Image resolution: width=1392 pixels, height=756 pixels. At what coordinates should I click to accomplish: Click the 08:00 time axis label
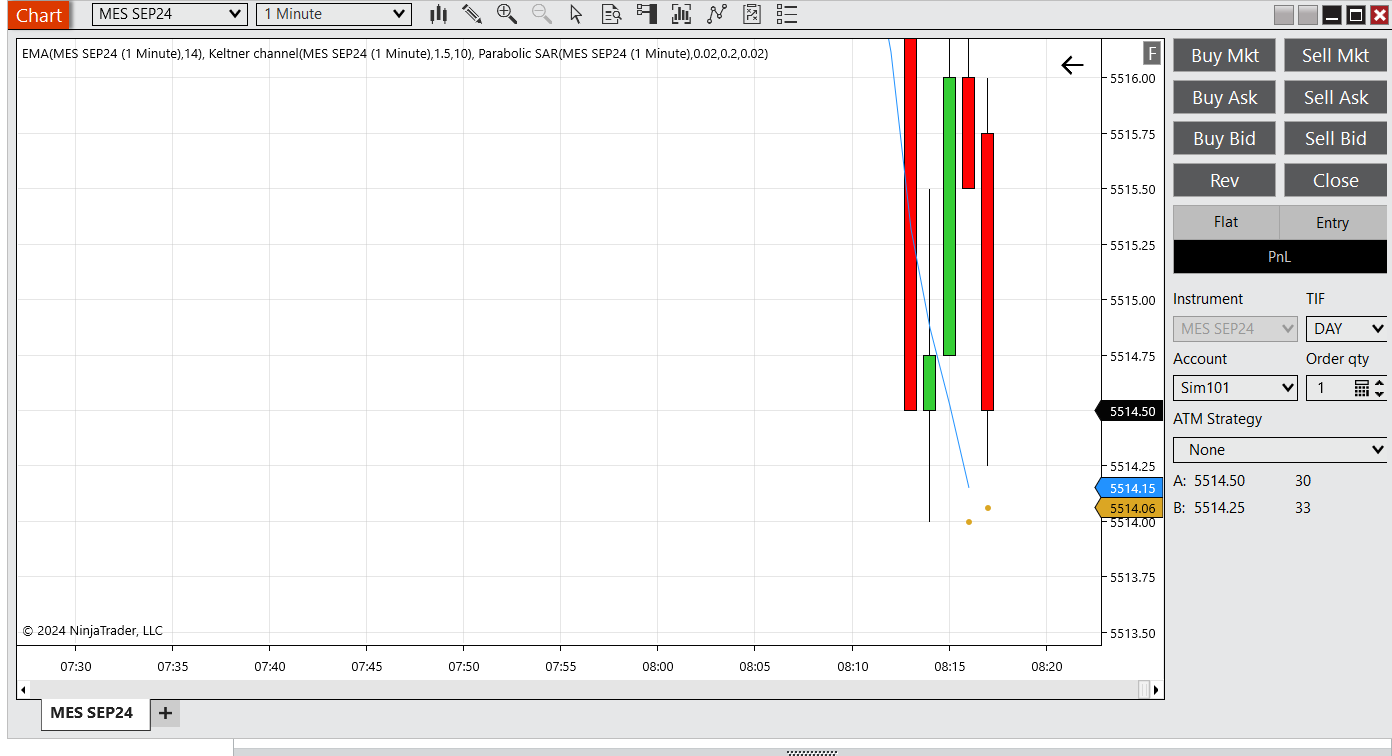pos(657,666)
